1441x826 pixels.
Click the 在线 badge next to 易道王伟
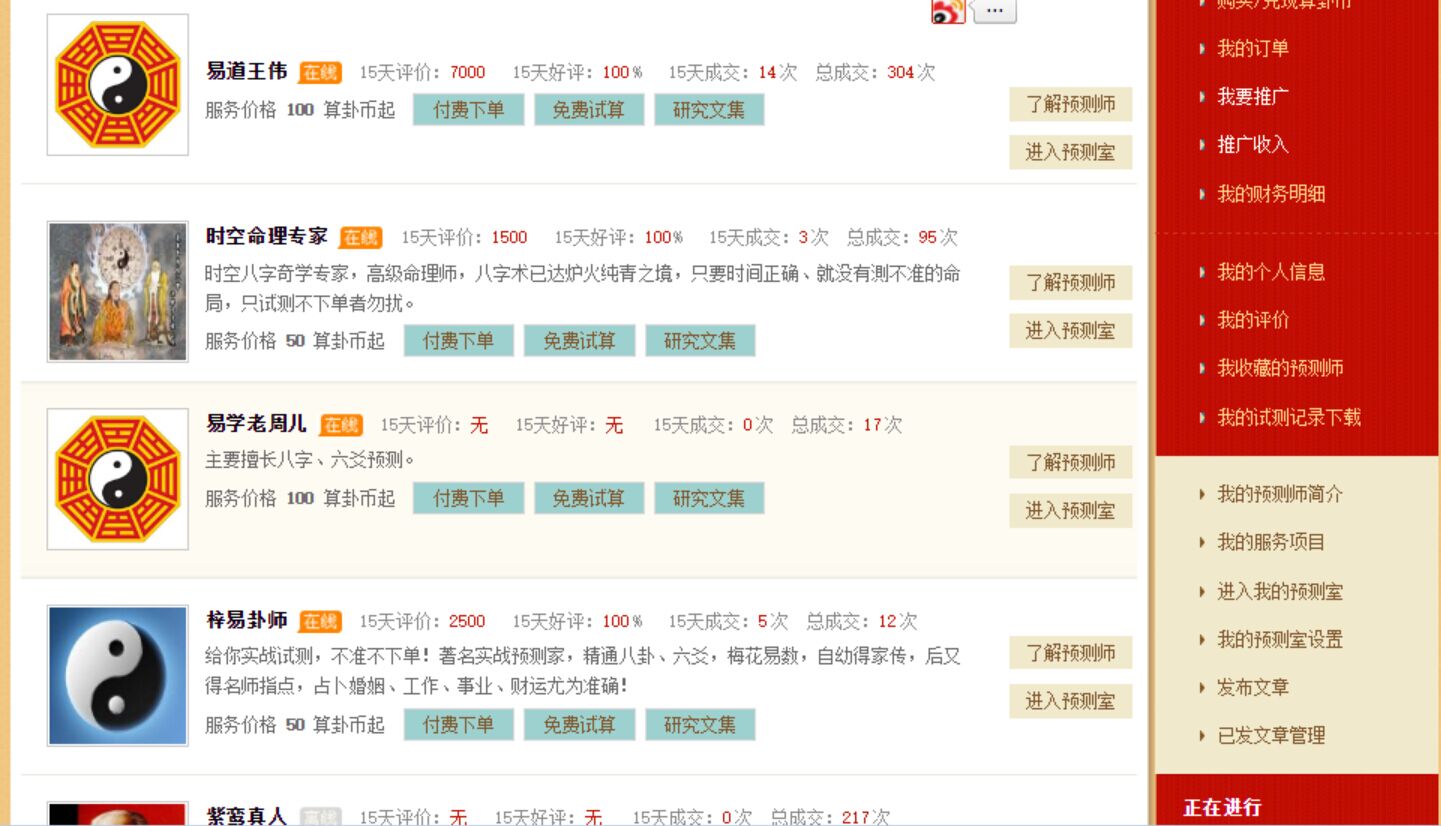point(320,73)
